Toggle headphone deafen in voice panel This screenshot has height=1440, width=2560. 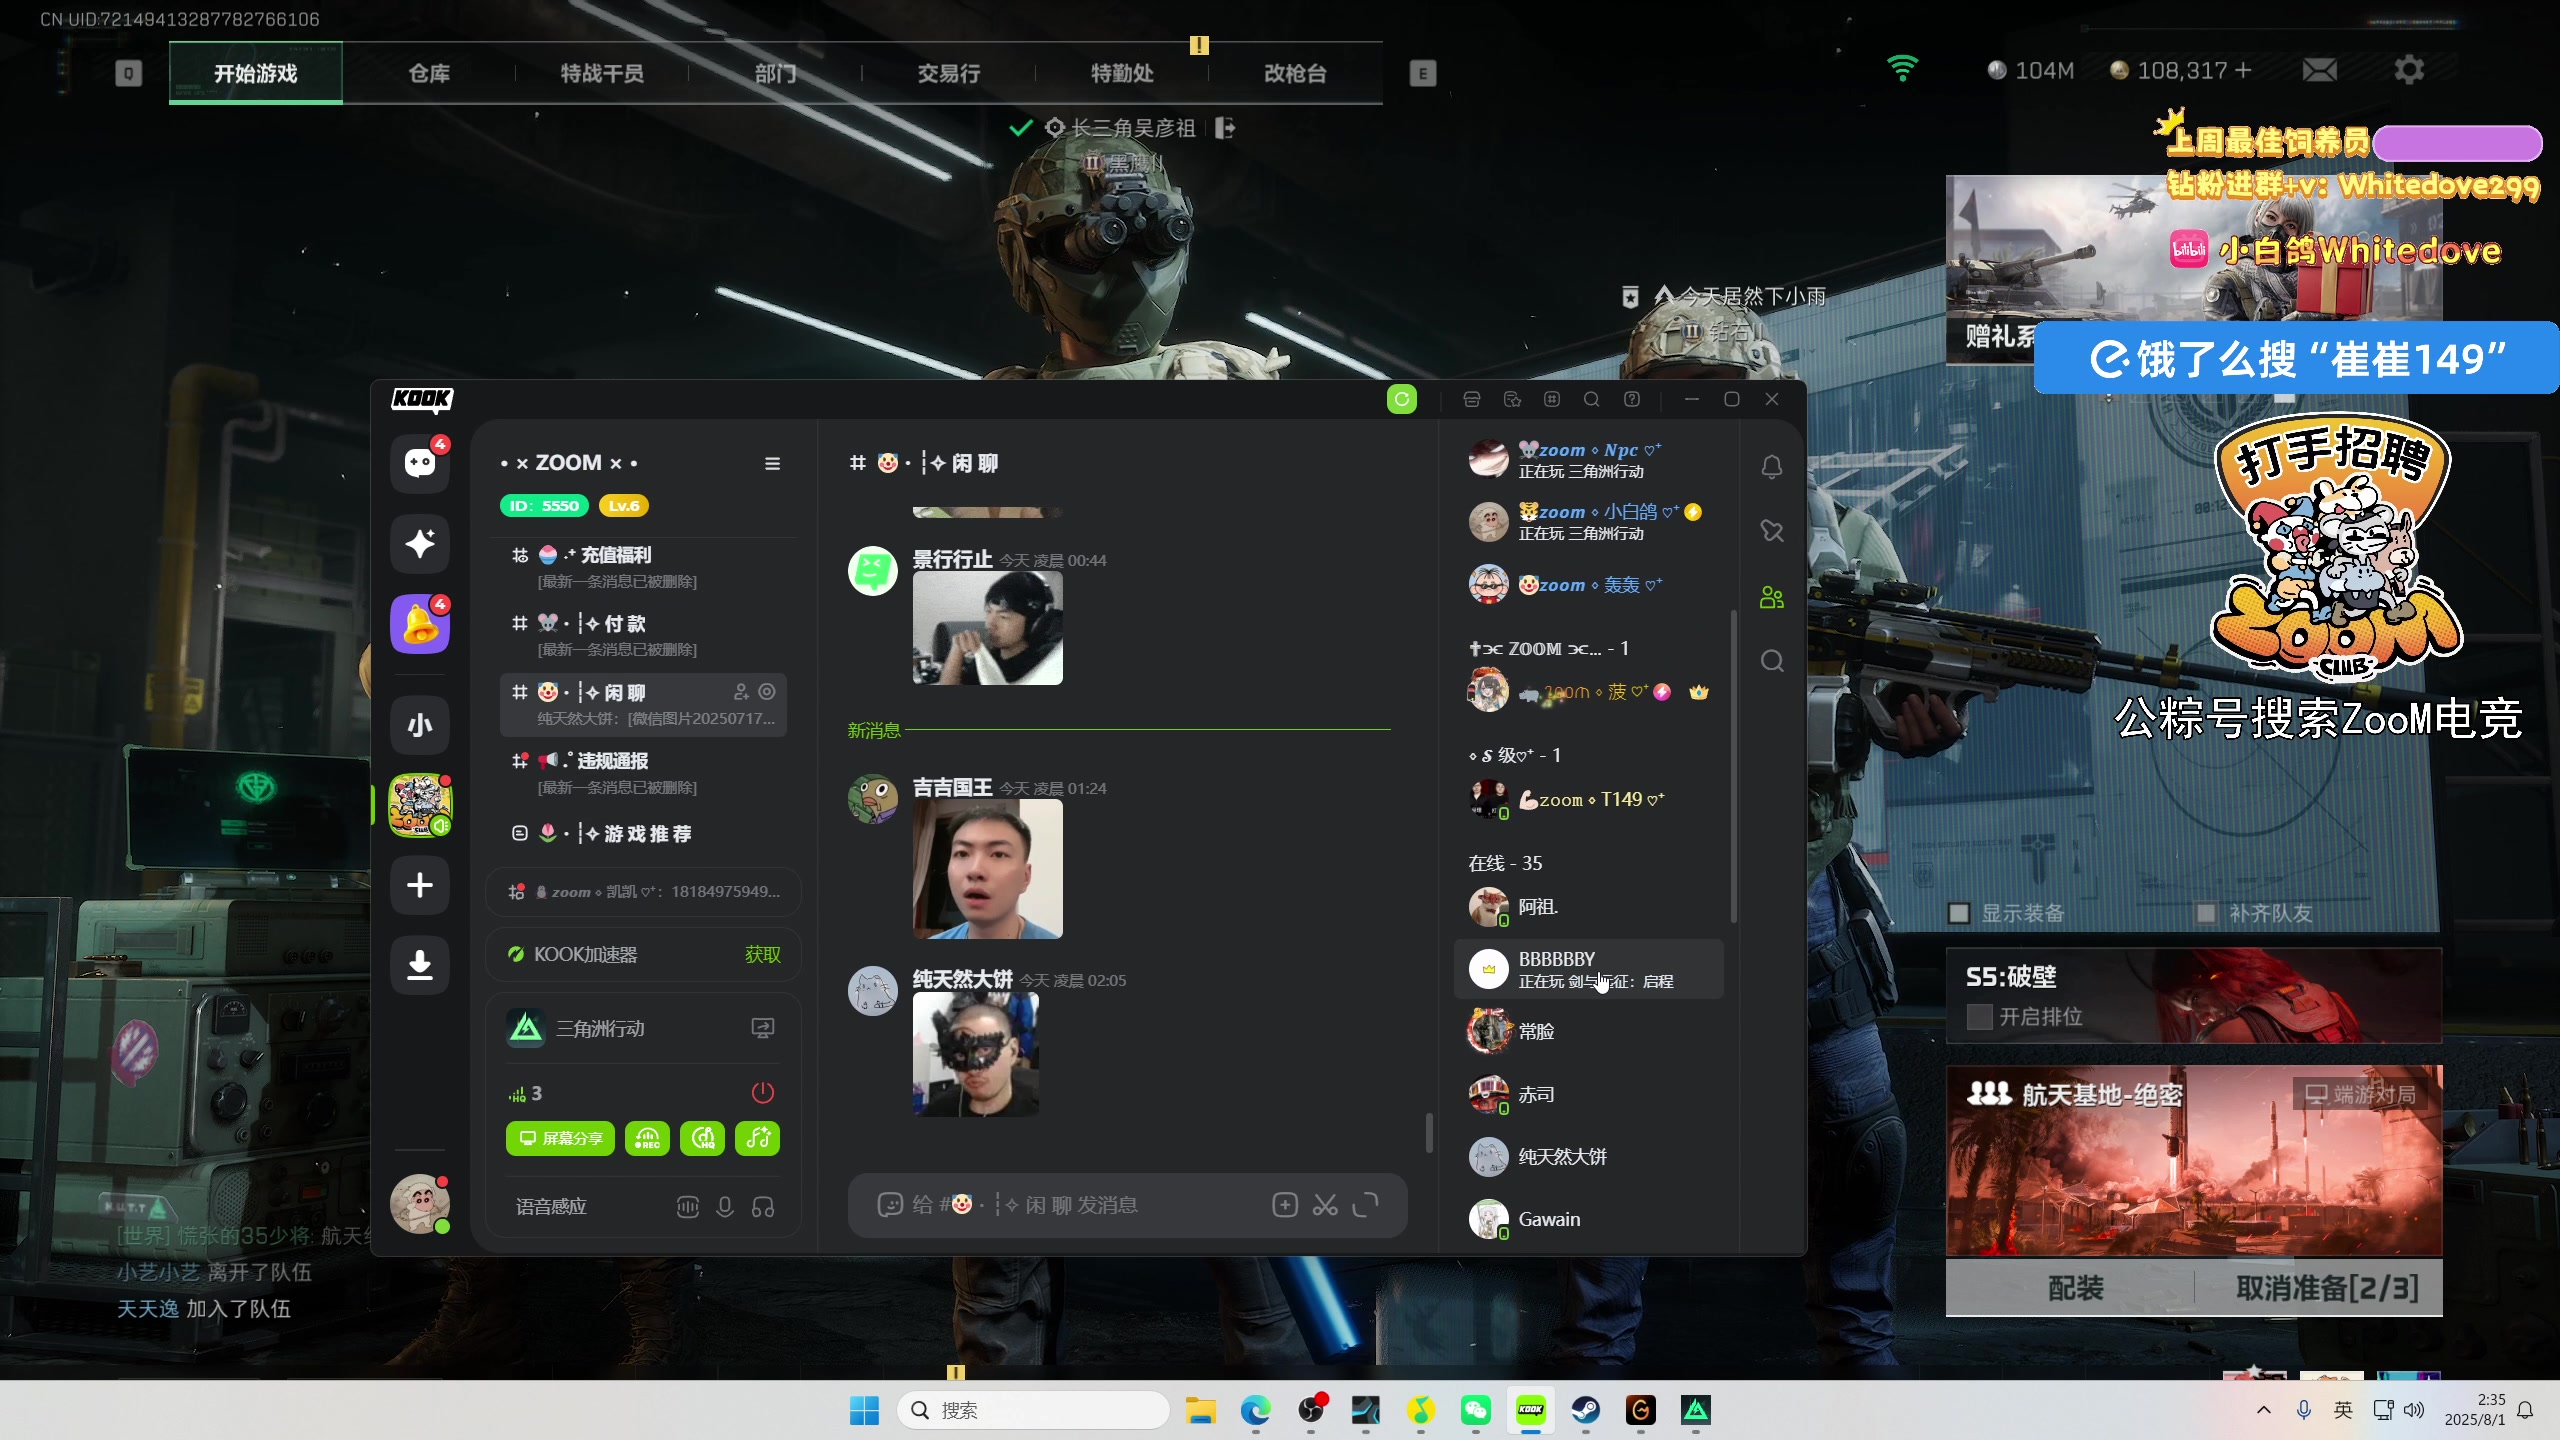pos(763,1207)
